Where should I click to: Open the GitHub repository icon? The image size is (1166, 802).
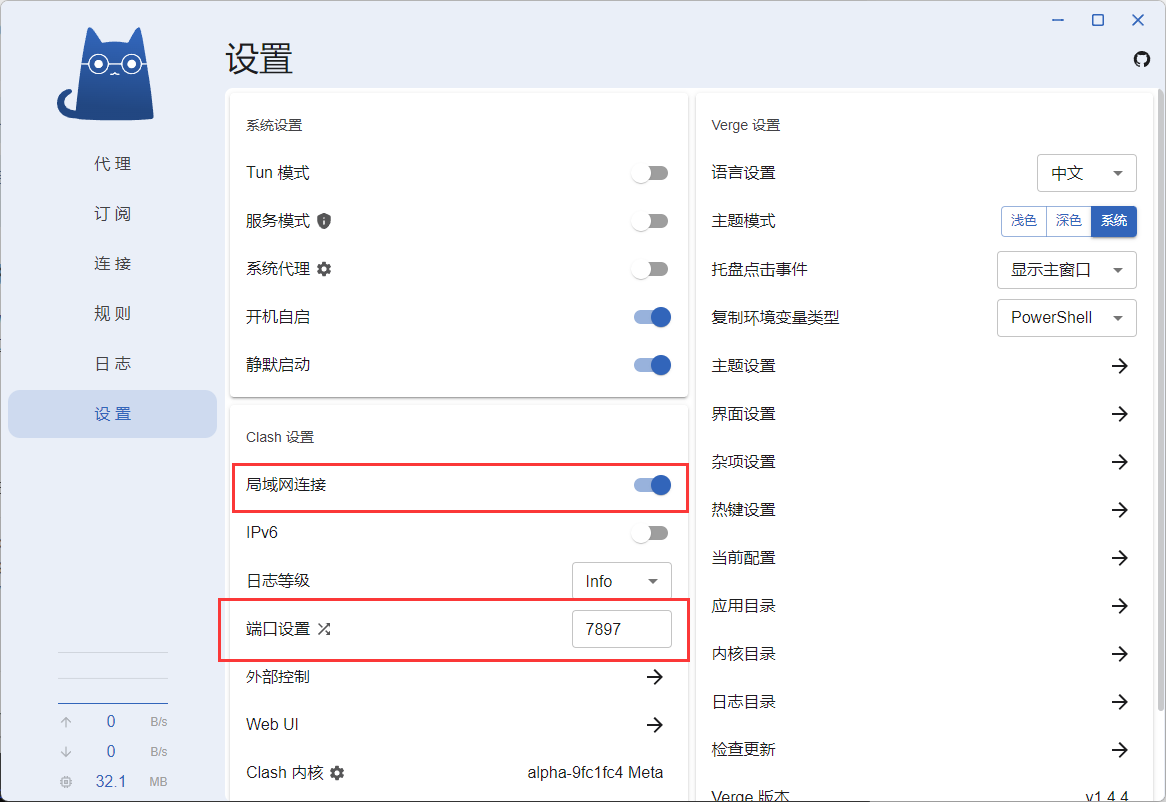pyautogui.click(x=1141, y=59)
